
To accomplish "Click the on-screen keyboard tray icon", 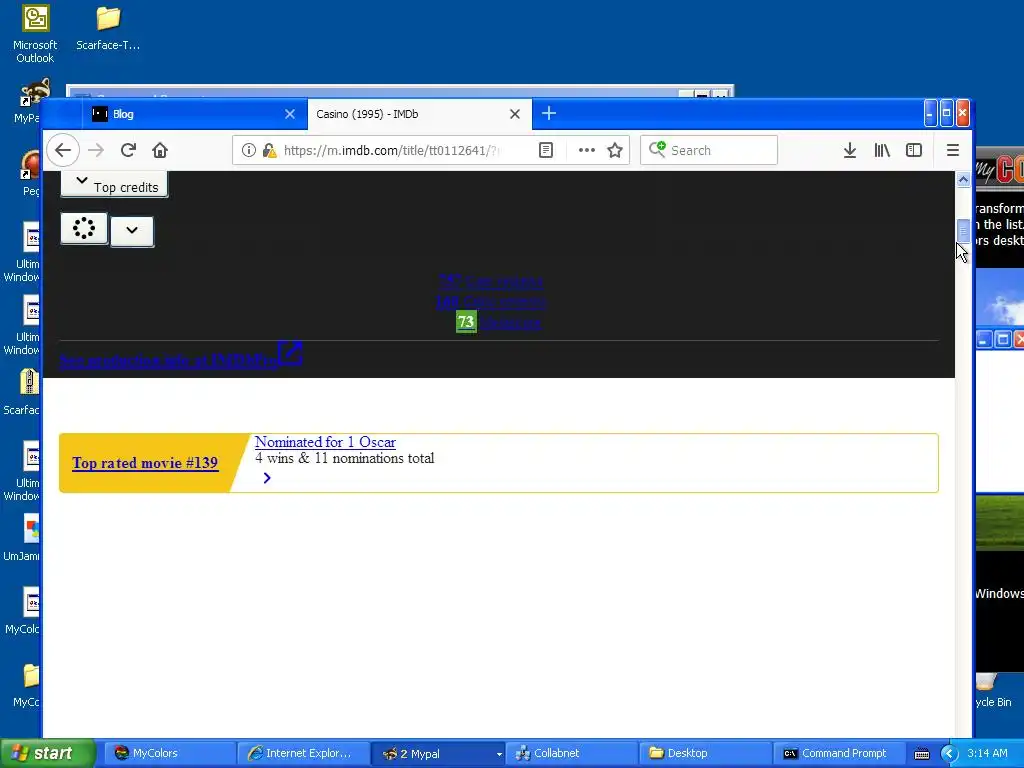I will pos(921,754).
